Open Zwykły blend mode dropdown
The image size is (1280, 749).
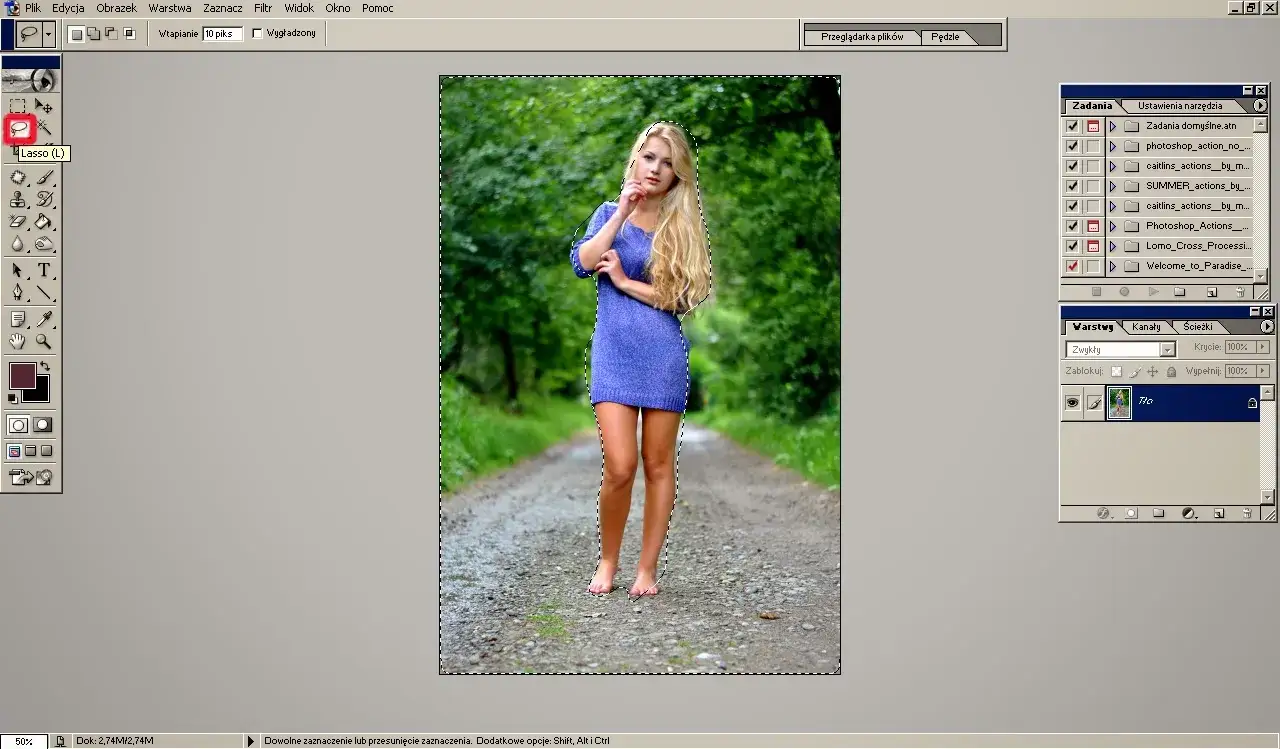[x=1167, y=350]
